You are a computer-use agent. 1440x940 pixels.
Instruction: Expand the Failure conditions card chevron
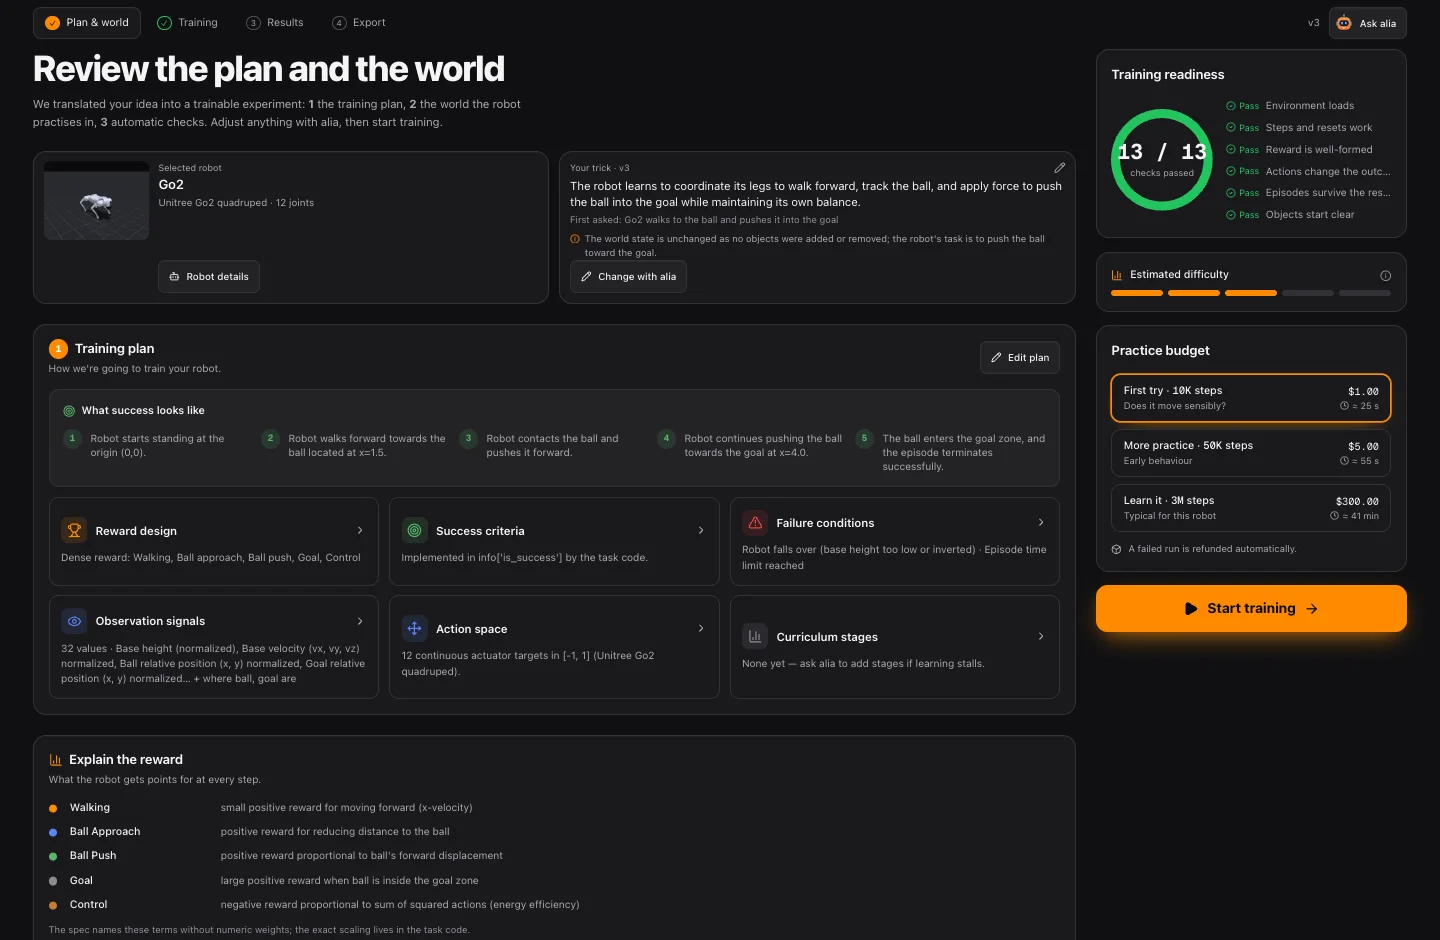point(1041,523)
